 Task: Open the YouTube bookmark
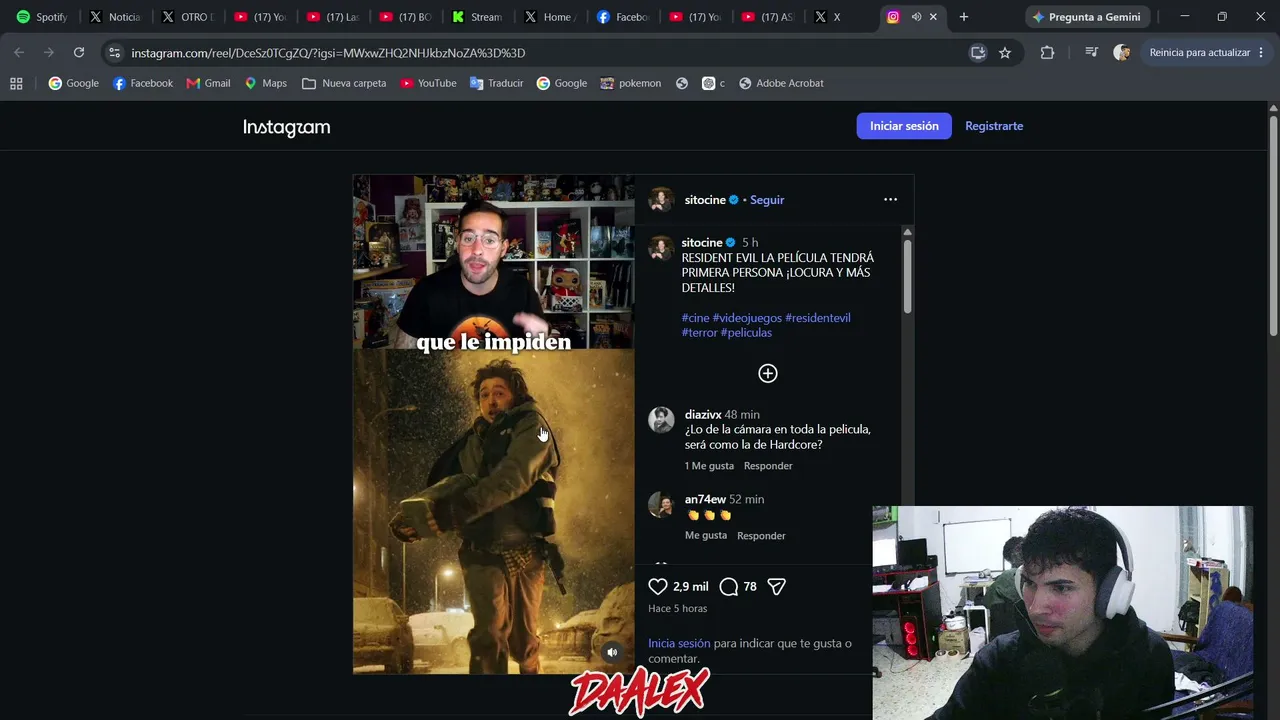pyautogui.click(x=428, y=83)
